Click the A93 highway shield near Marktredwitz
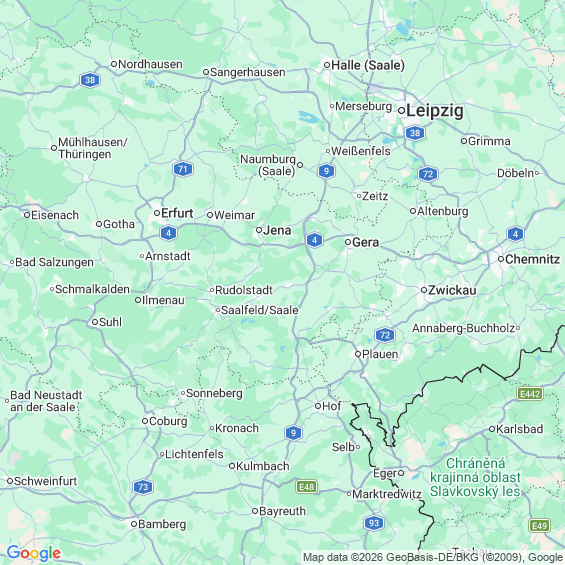565x565 pixels. tap(374, 523)
